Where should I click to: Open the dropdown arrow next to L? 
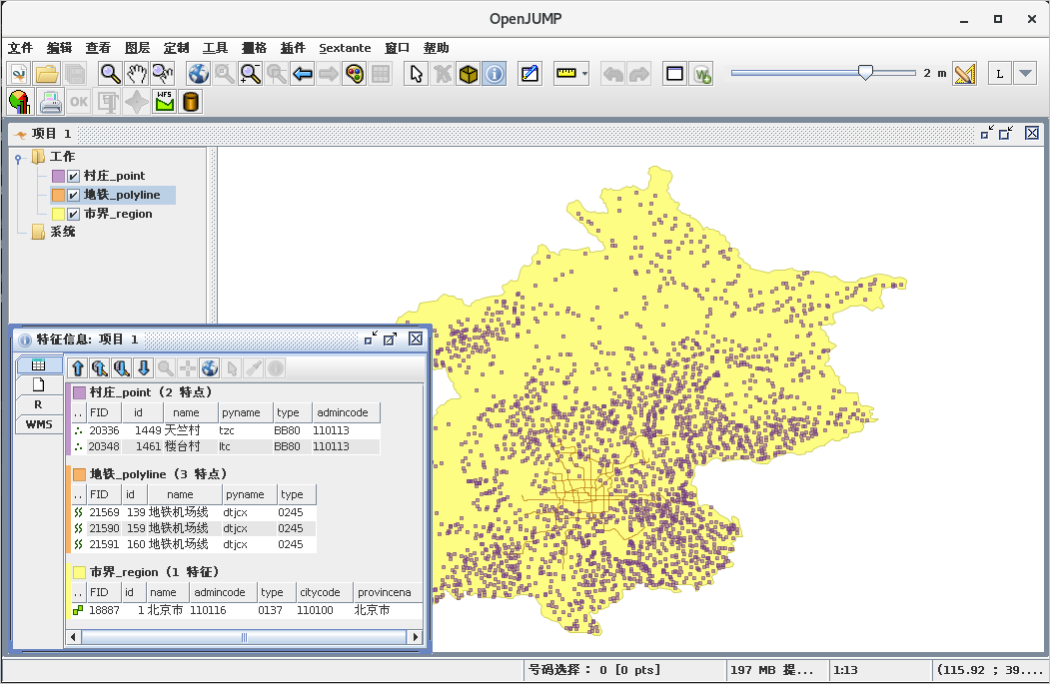(x=1025, y=74)
